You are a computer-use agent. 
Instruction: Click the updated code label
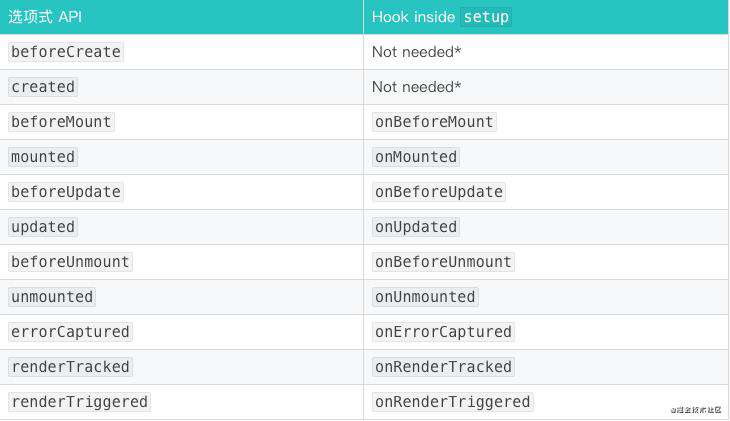43,227
